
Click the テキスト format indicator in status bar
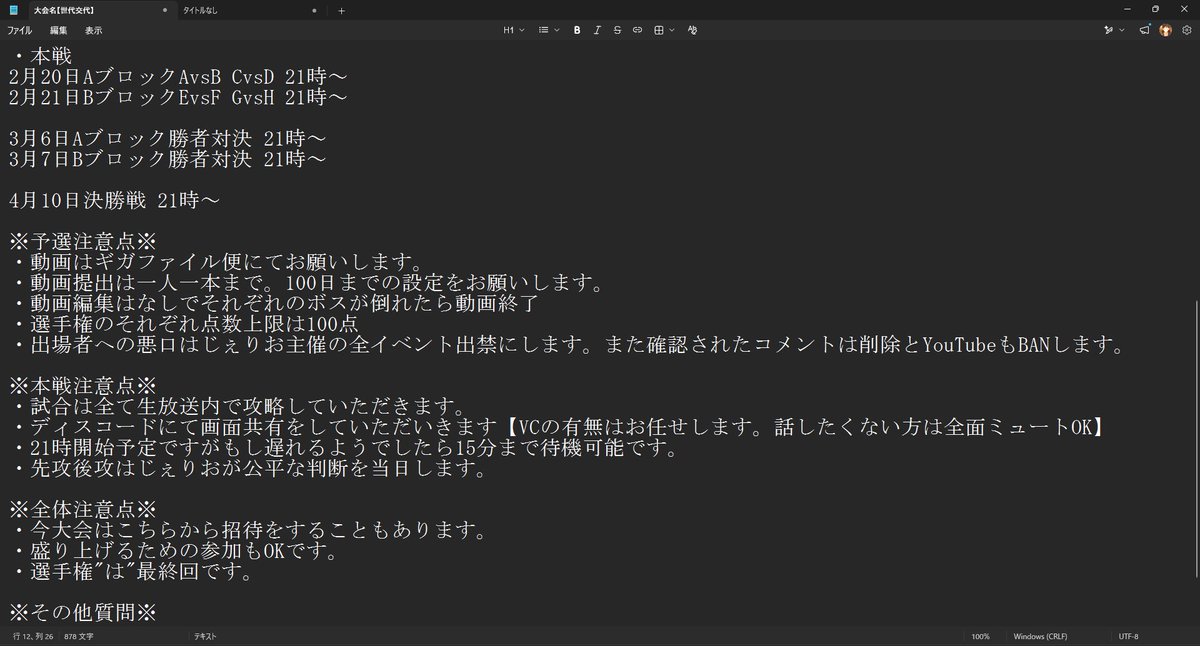click(x=205, y=636)
